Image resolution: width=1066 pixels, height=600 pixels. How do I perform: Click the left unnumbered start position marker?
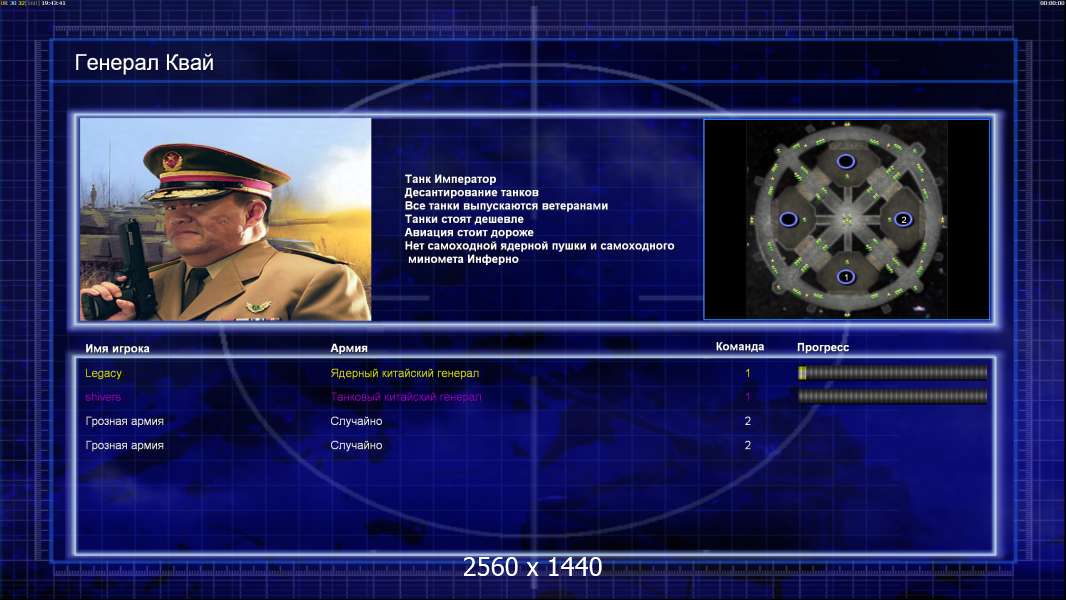(x=788, y=219)
